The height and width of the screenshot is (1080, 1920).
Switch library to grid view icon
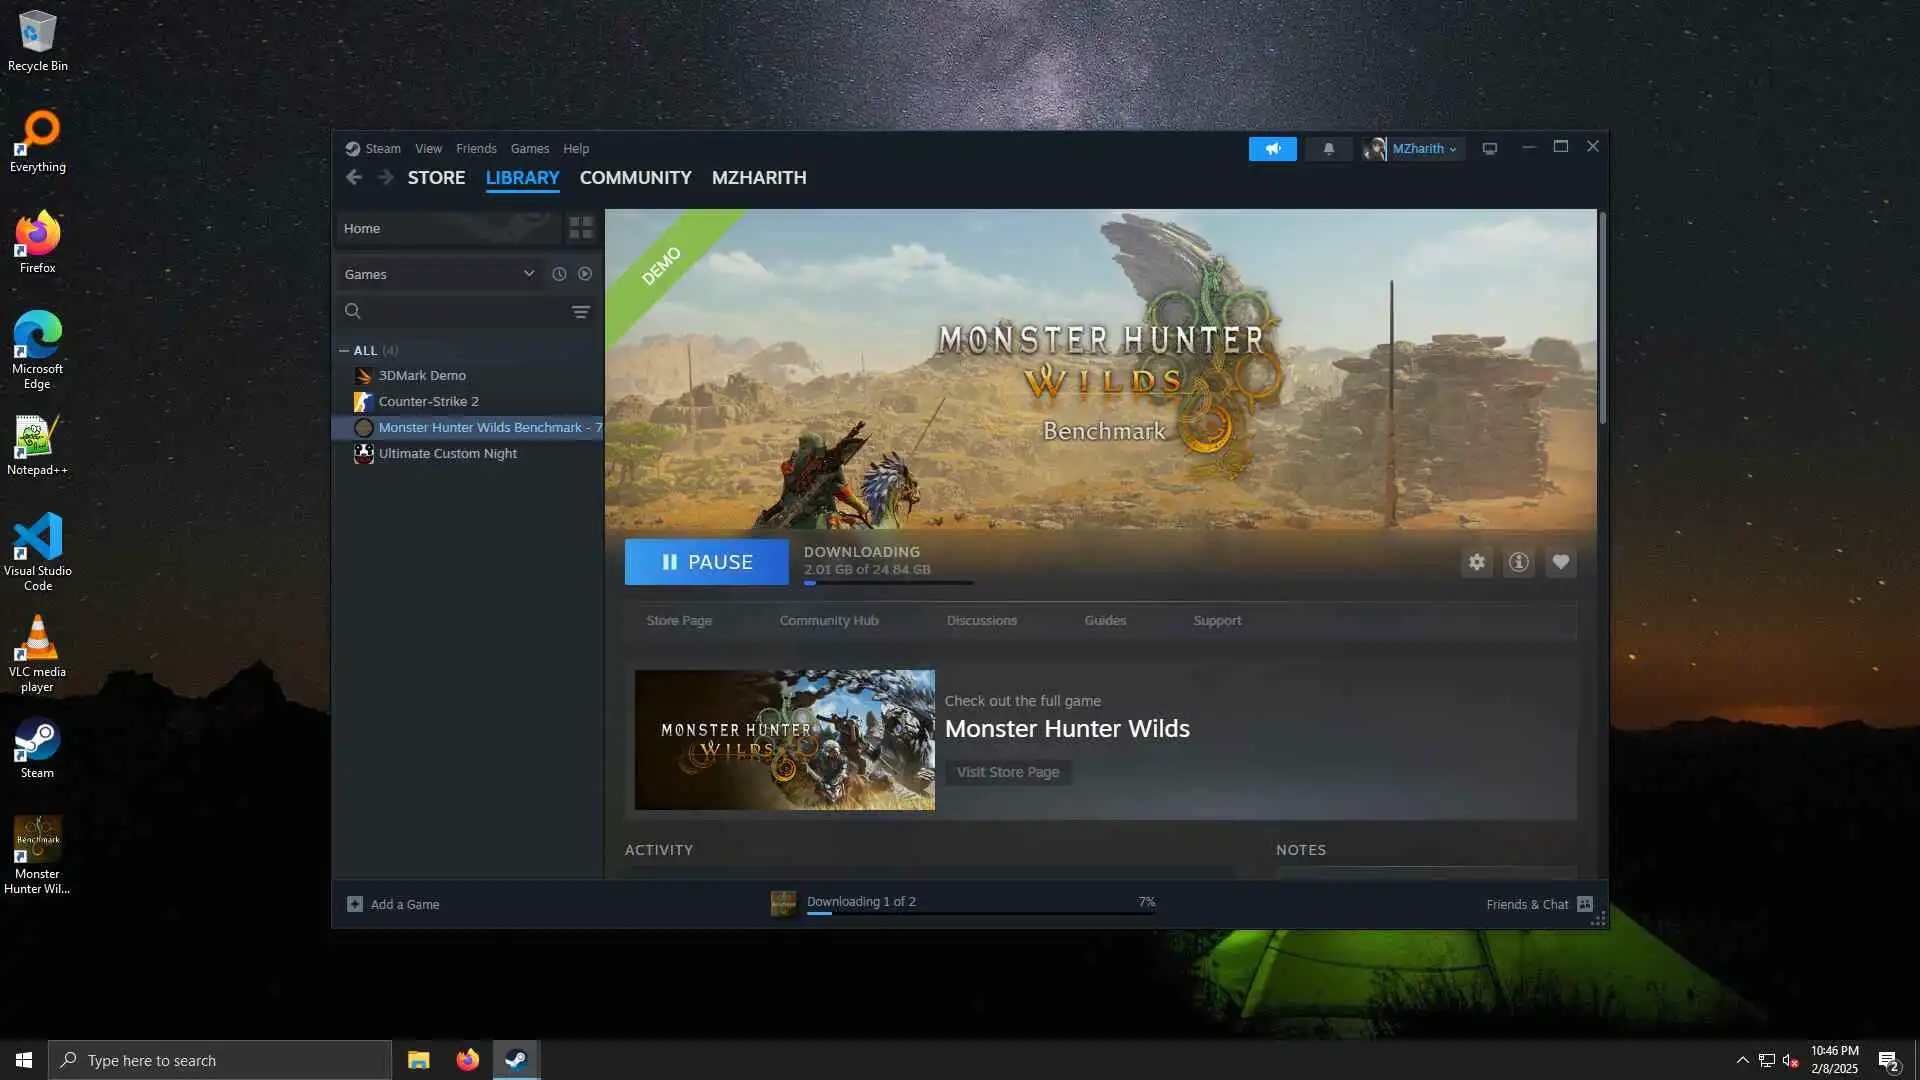(581, 228)
